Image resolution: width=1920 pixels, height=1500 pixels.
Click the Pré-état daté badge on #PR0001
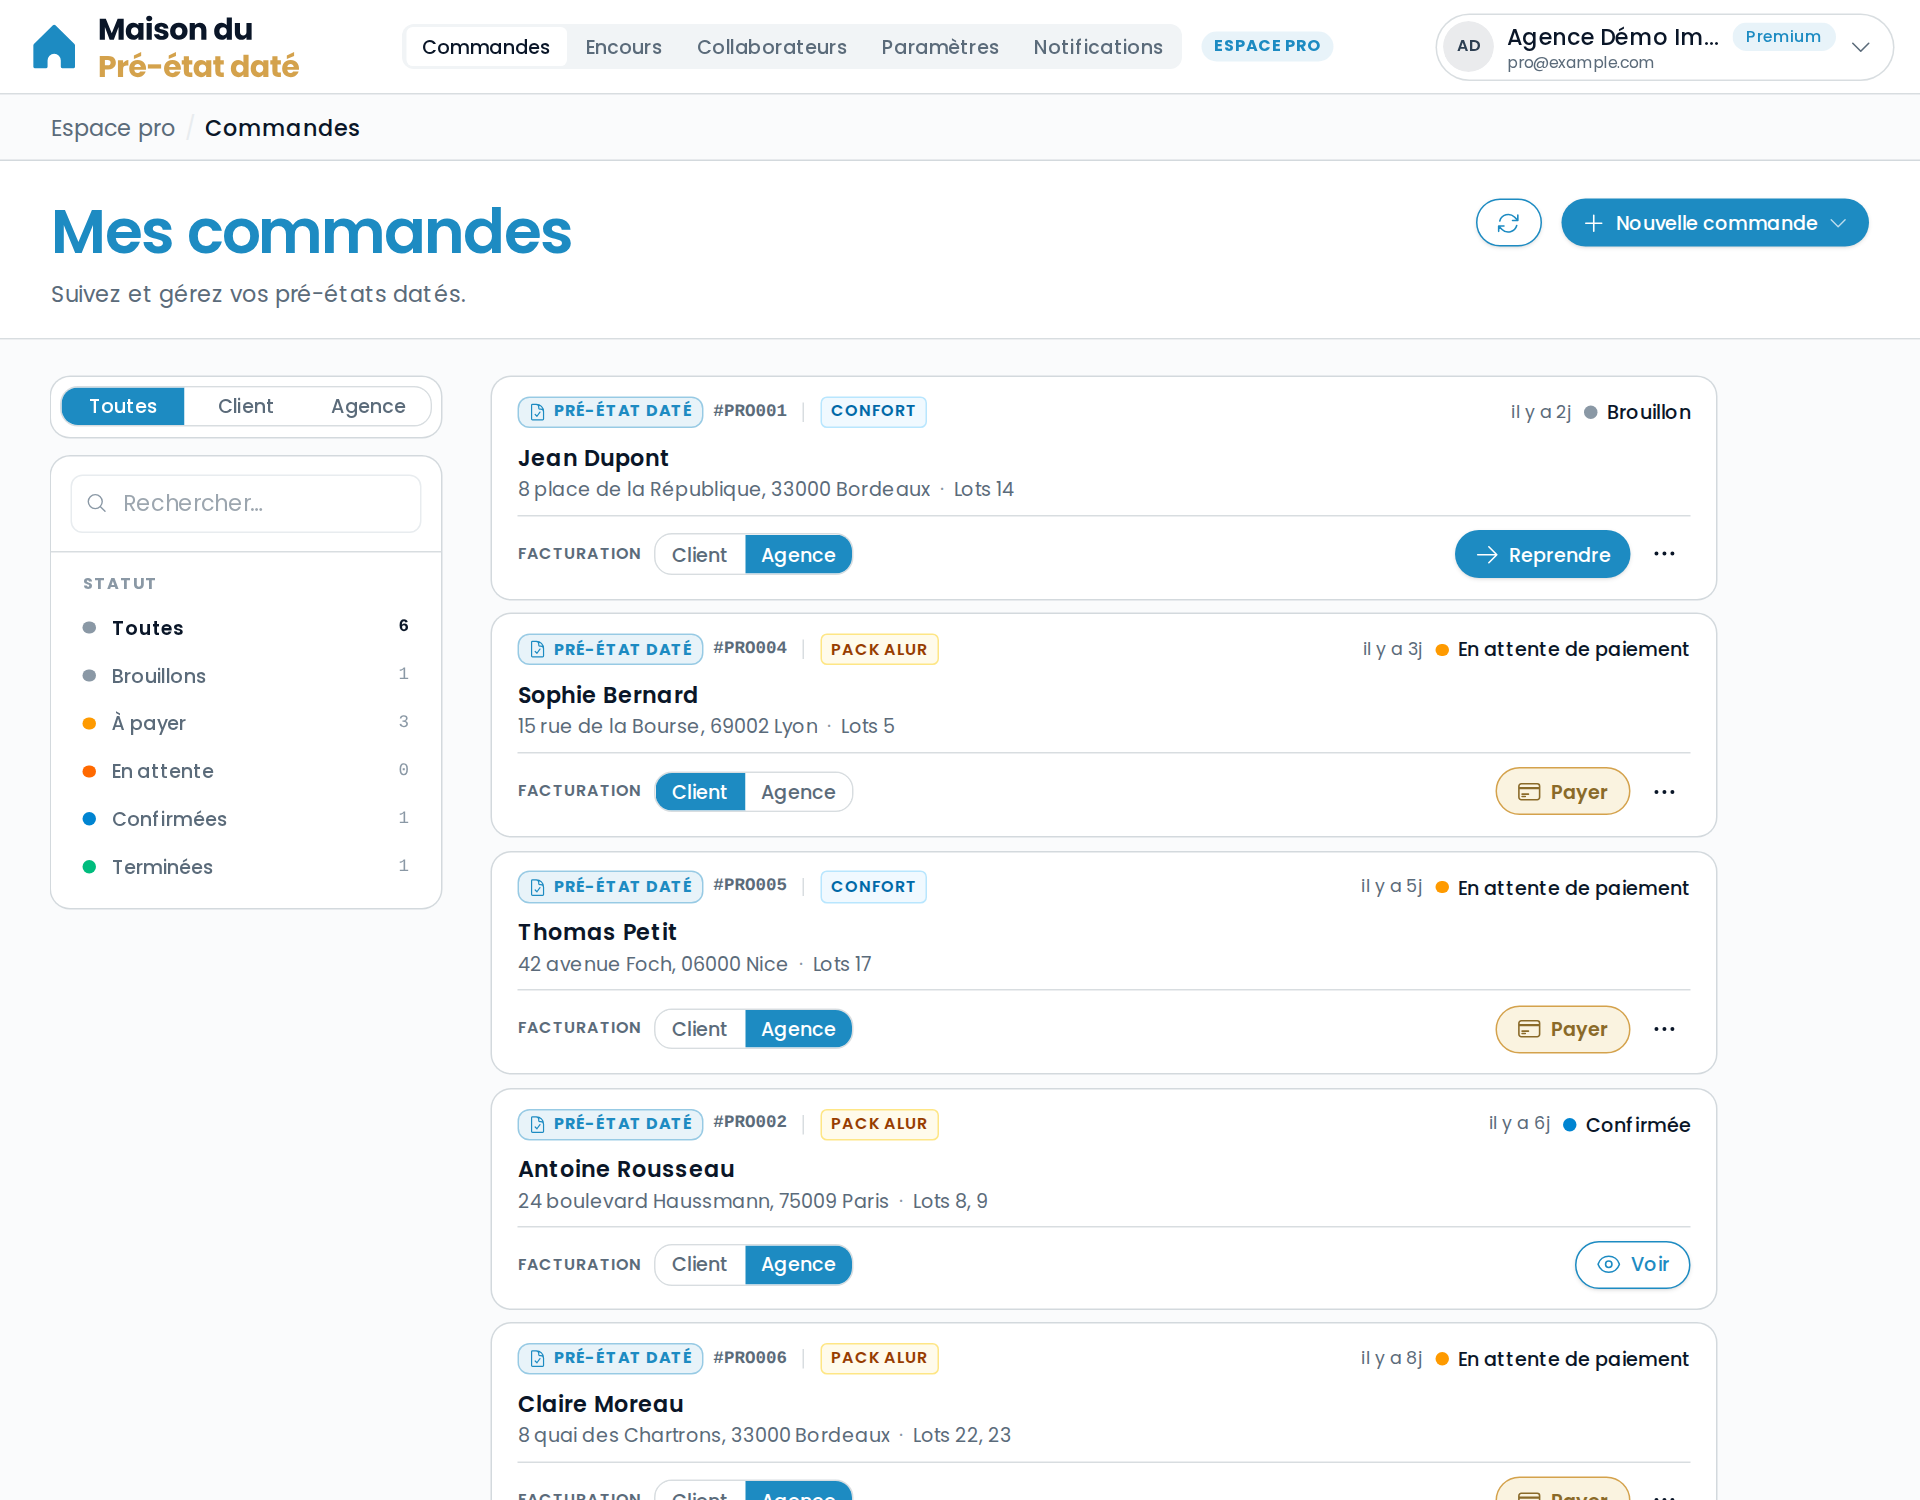610,411
